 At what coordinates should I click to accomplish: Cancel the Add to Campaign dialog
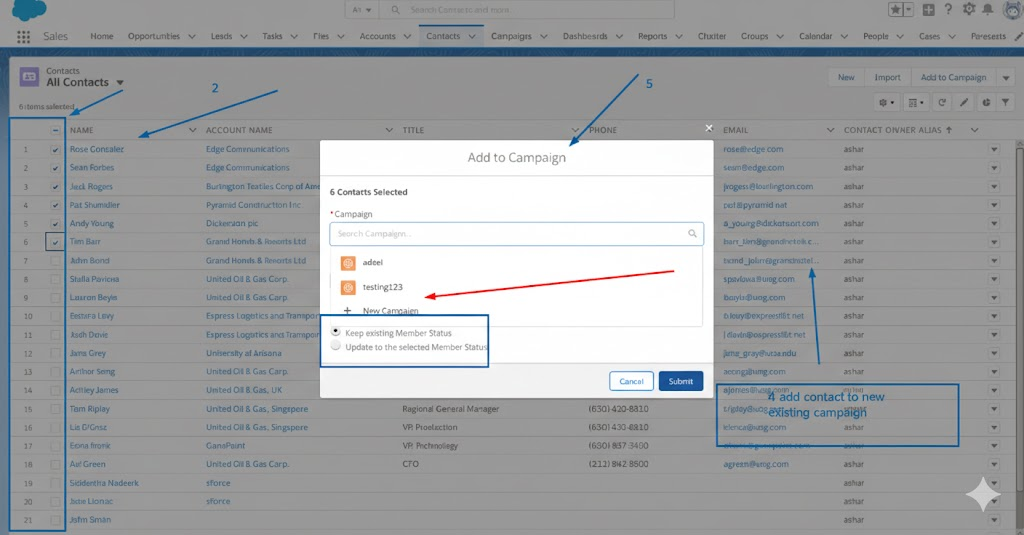coord(631,381)
